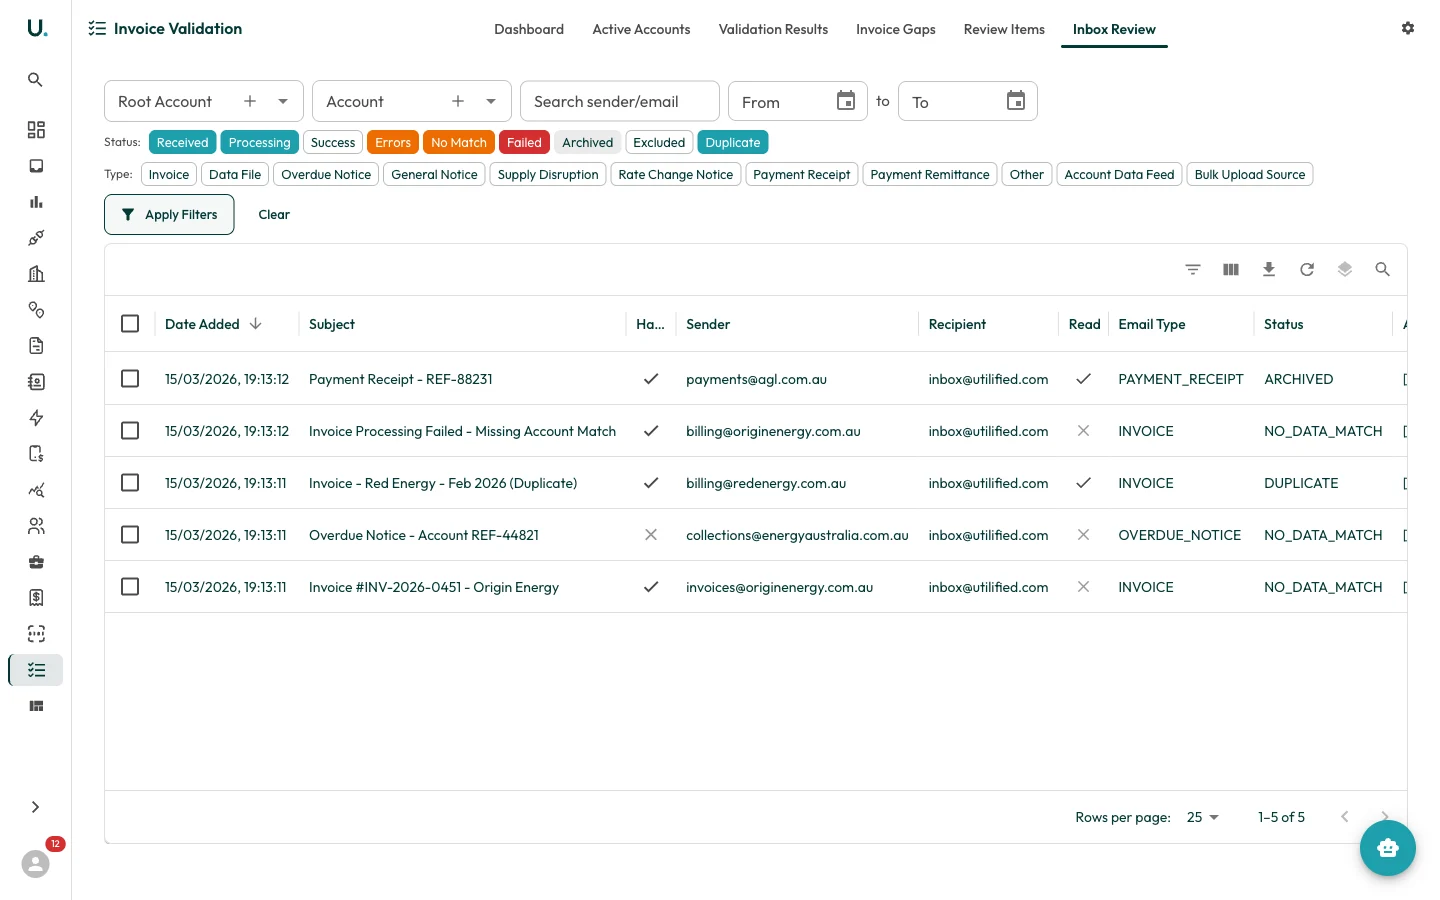The height and width of the screenshot is (900, 1440).
Task: Open the inbox tray icon in sidebar
Action: click(36, 166)
